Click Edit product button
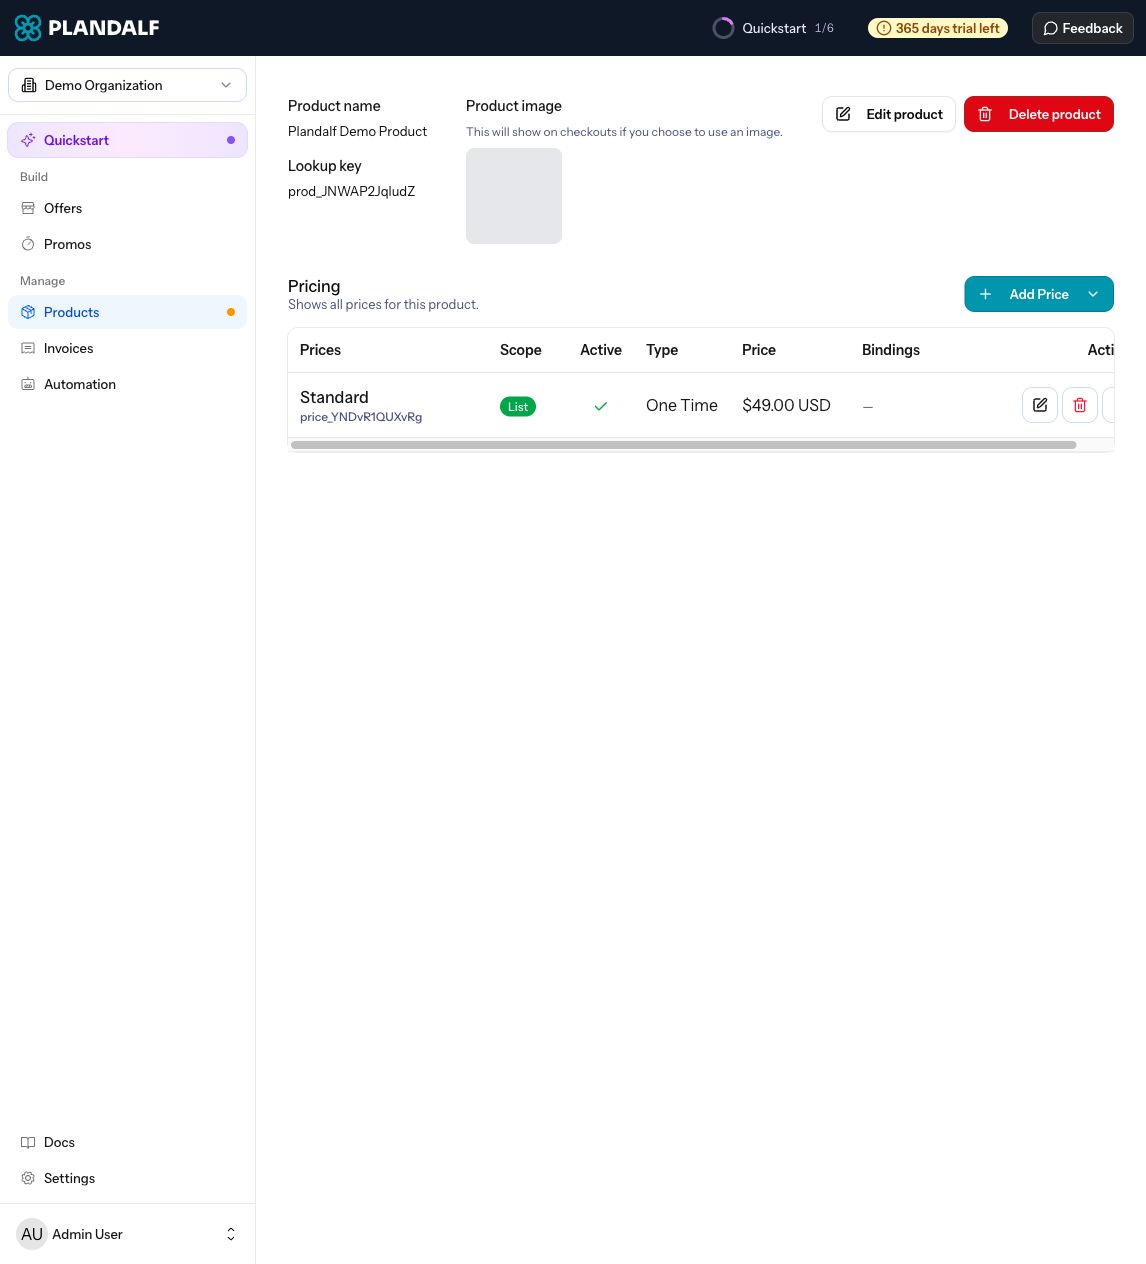This screenshot has width=1146, height=1264. [x=889, y=114]
